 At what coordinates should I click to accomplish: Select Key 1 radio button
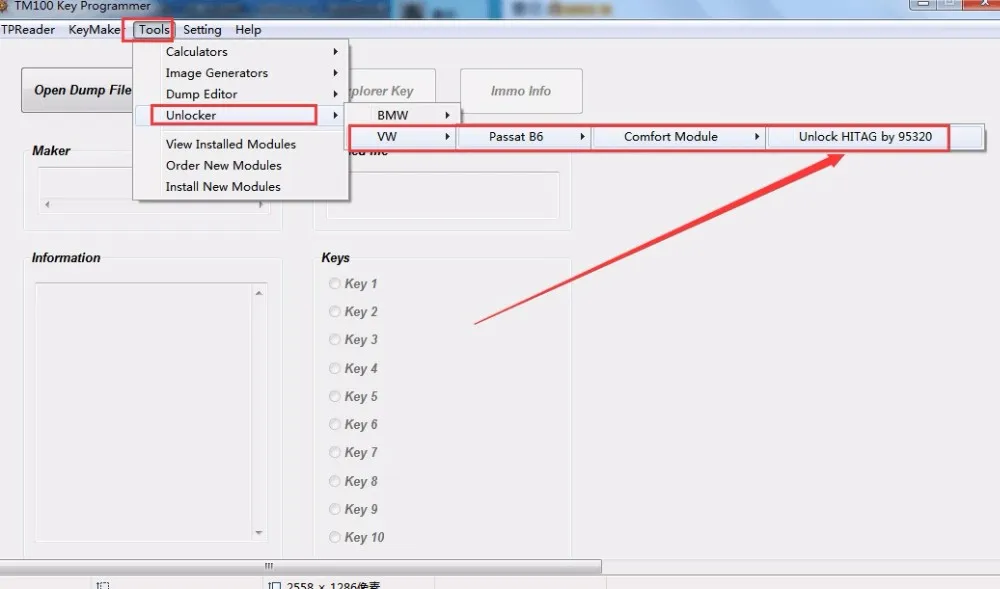pyautogui.click(x=334, y=284)
